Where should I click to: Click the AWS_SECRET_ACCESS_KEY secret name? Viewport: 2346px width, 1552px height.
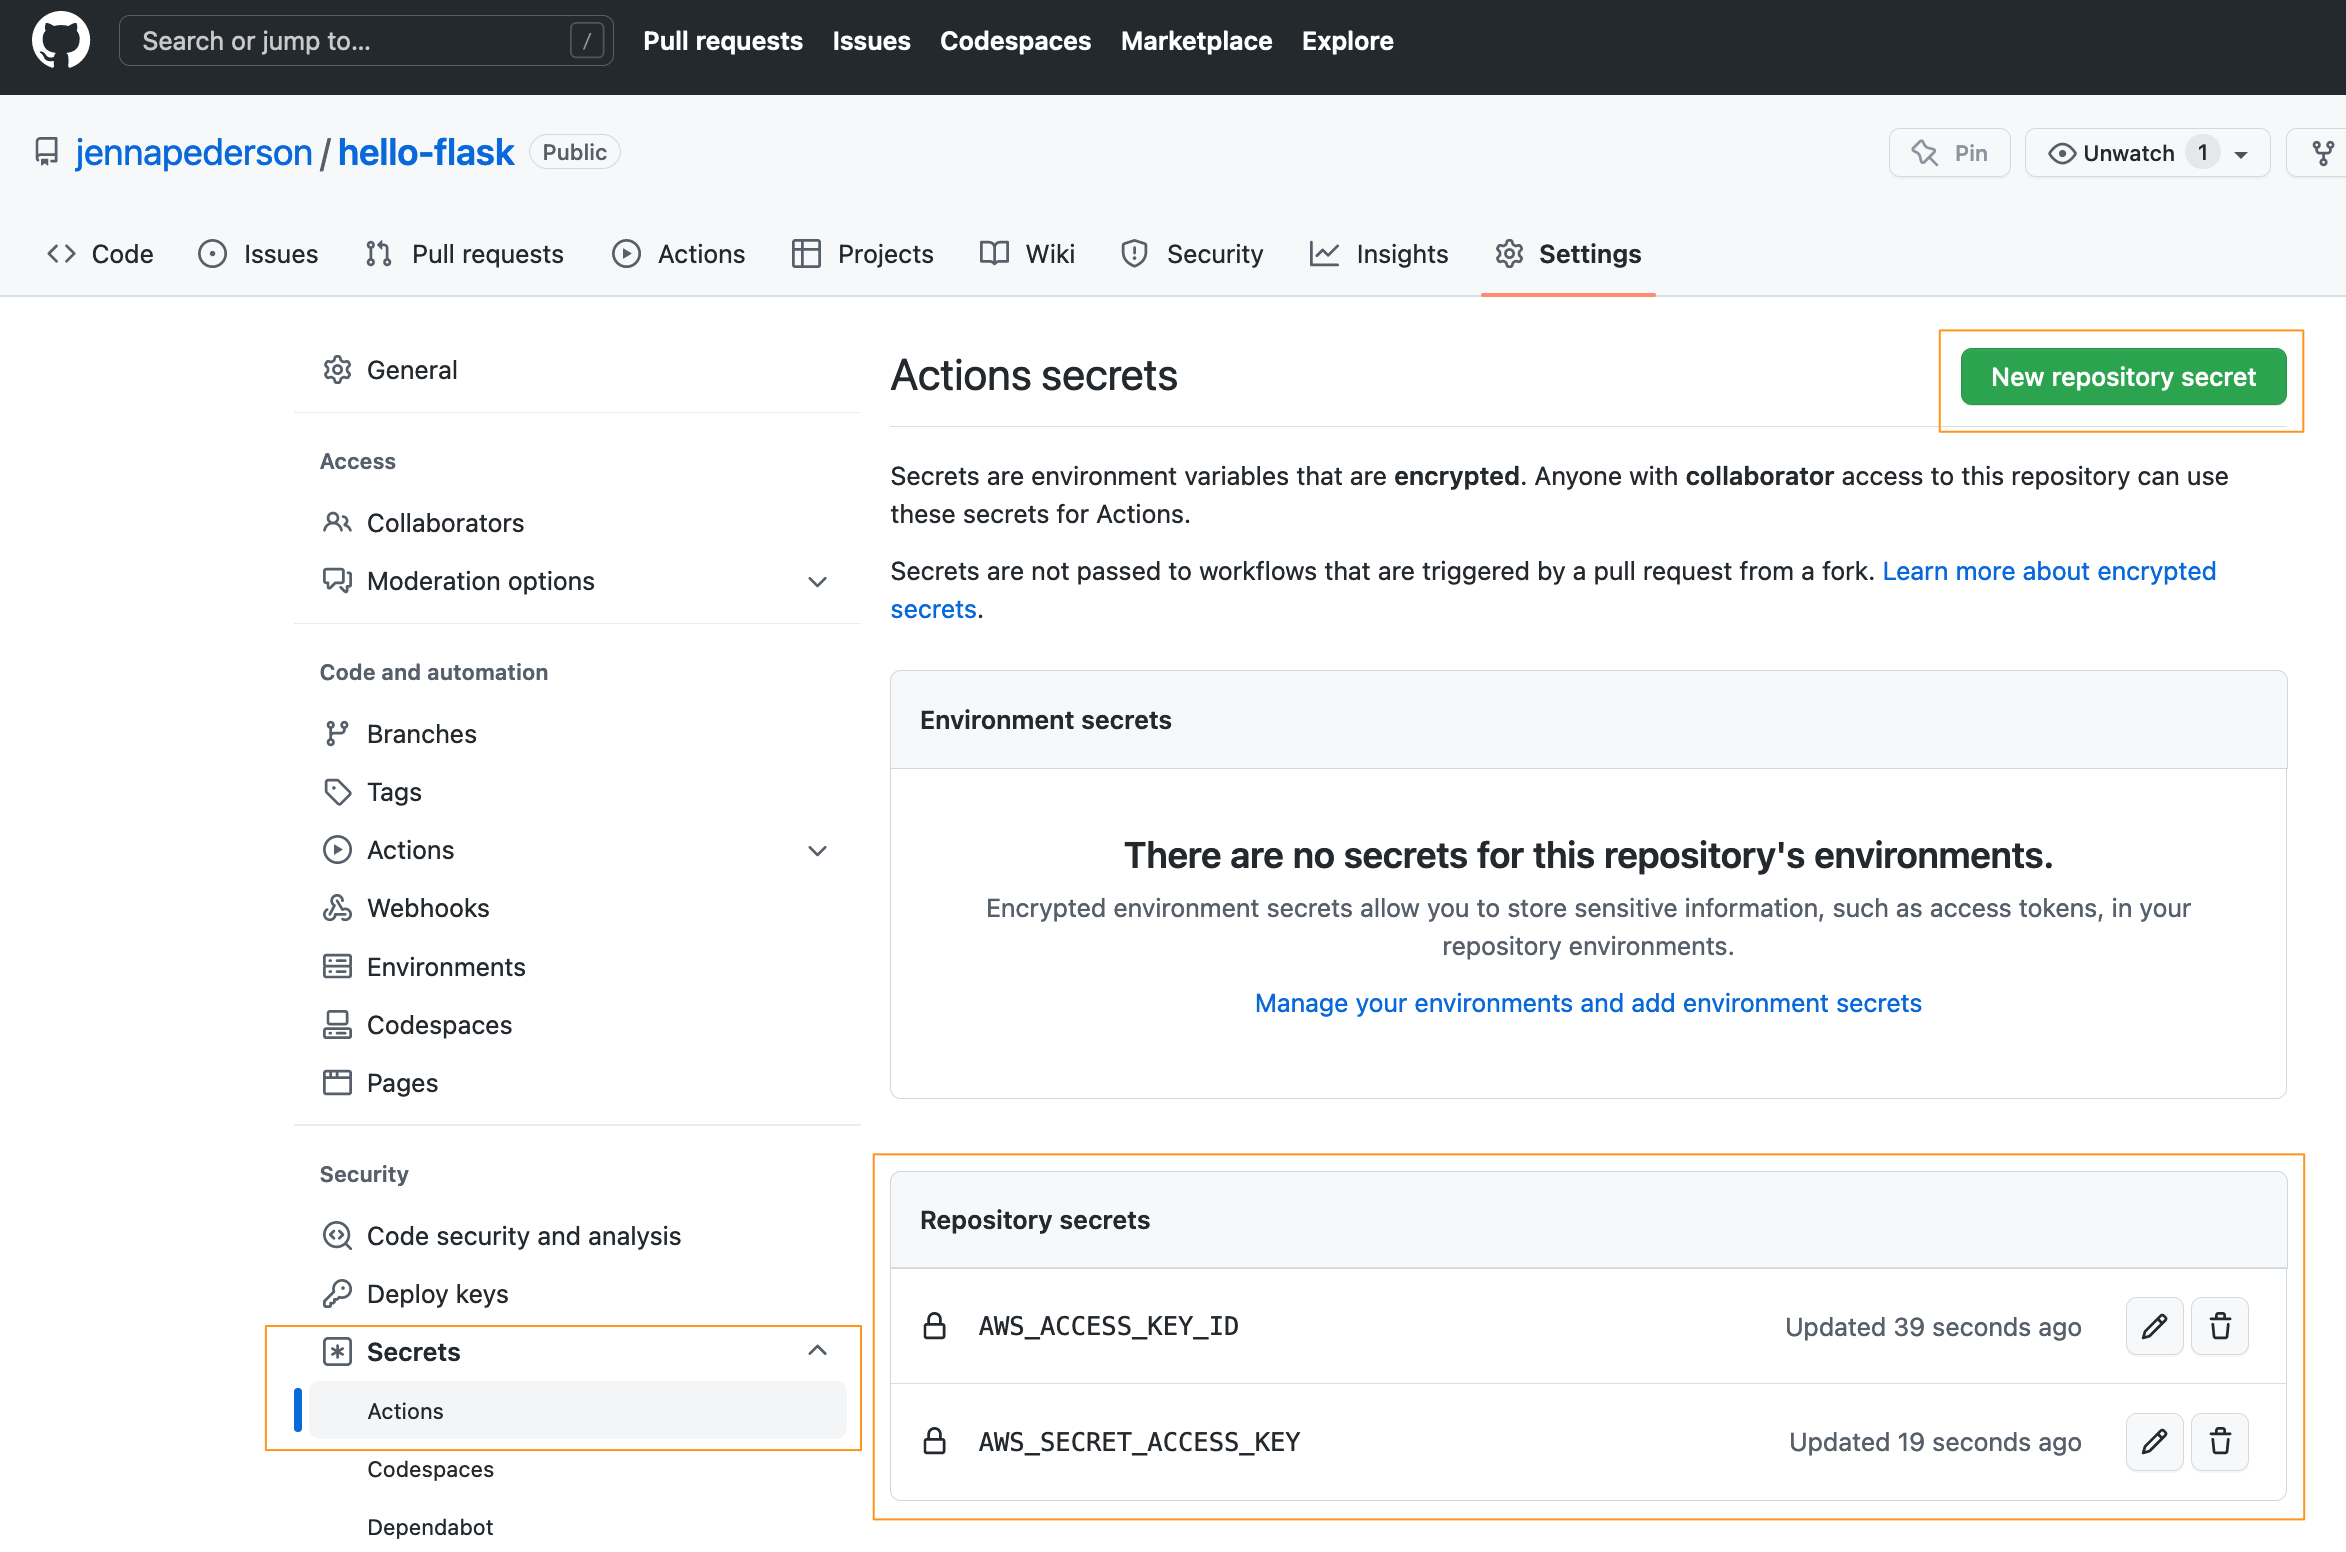(1139, 1442)
